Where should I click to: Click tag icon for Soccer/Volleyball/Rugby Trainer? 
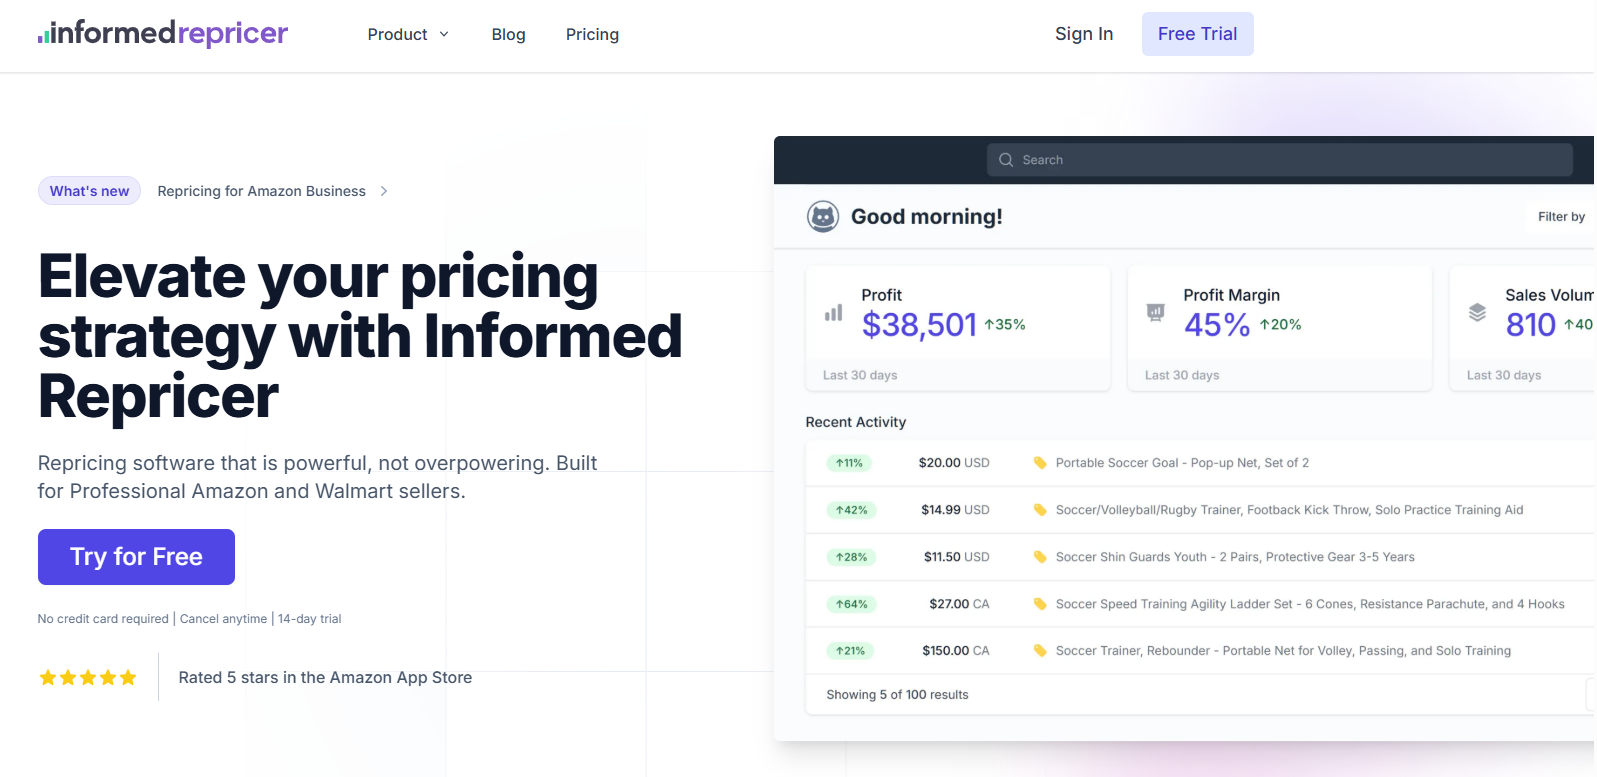[1040, 510]
